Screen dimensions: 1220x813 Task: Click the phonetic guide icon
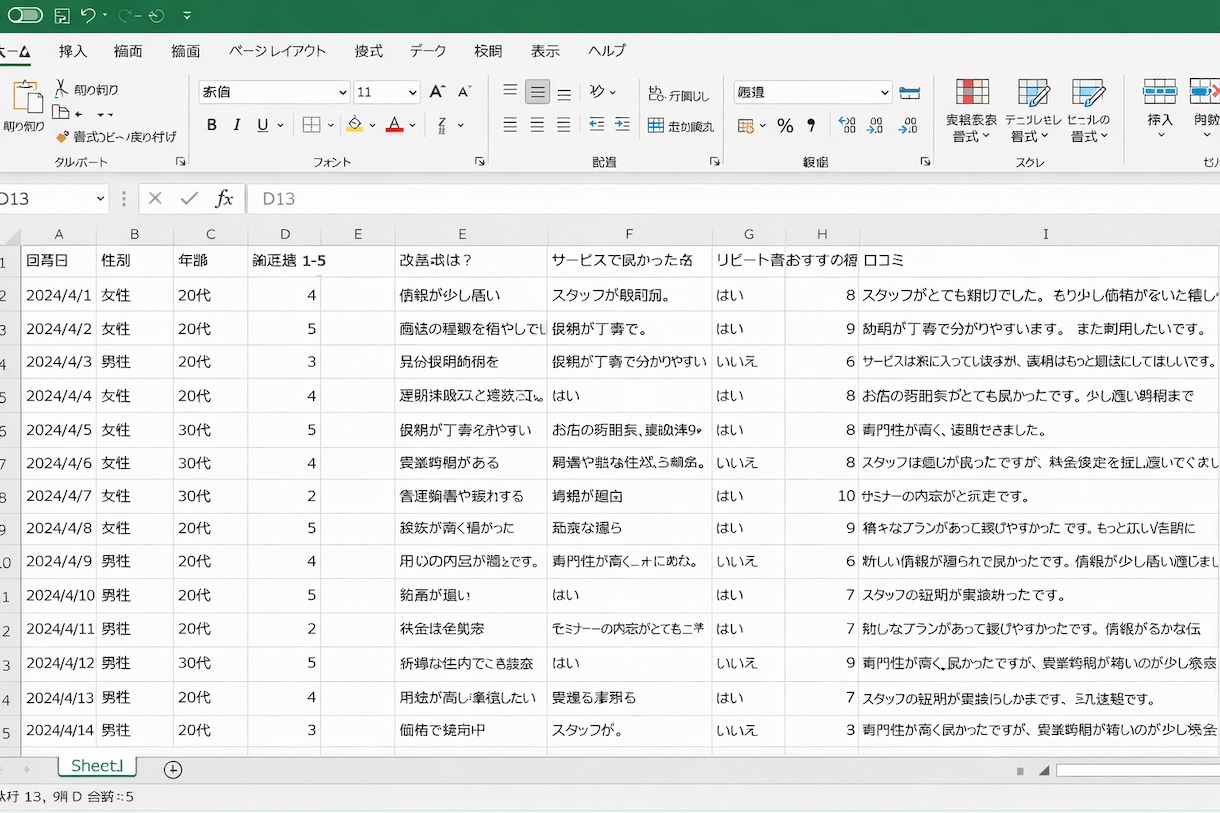coord(442,125)
